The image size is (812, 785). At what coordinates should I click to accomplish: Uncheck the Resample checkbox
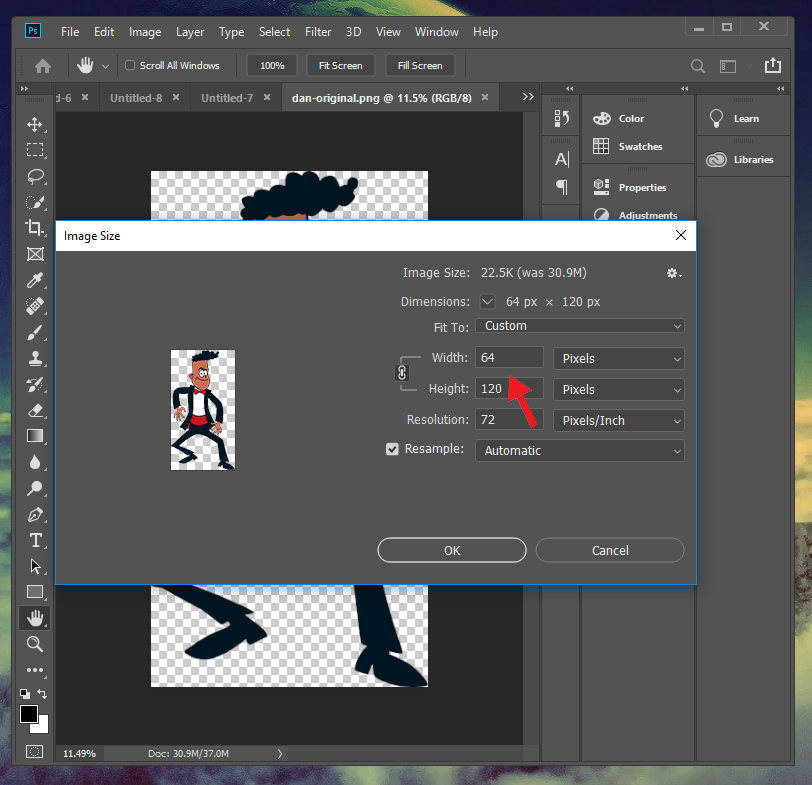(392, 449)
